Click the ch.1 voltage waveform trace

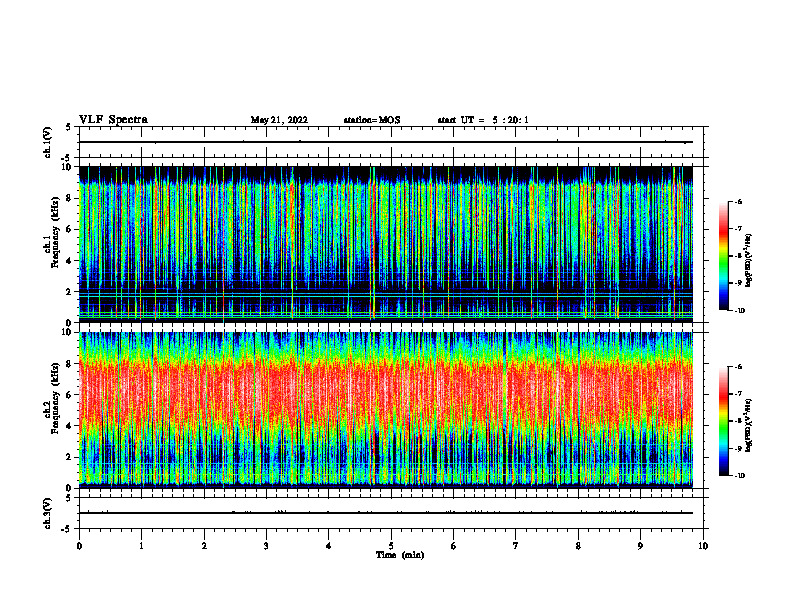click(x=386, y=142)
